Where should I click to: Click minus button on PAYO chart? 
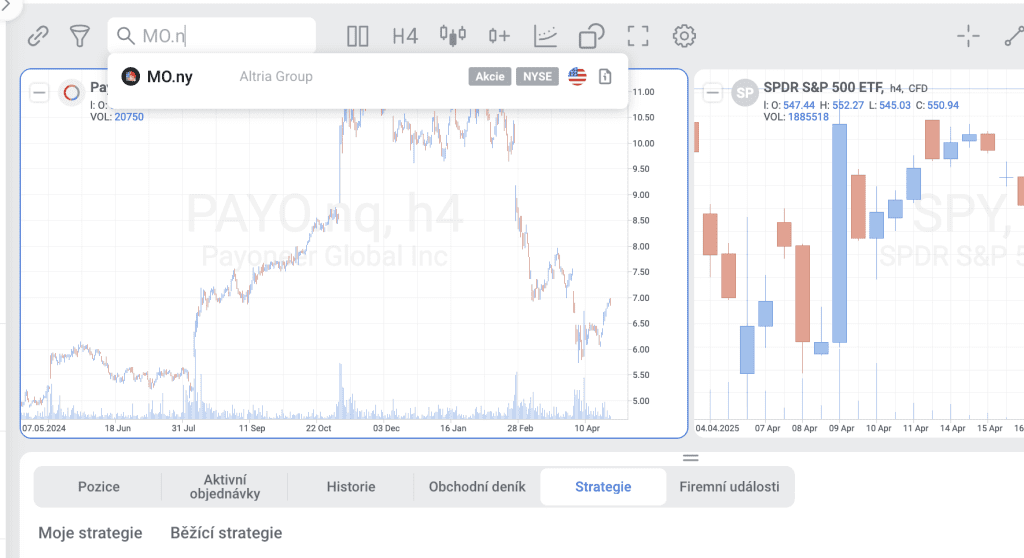click(39, 93)
